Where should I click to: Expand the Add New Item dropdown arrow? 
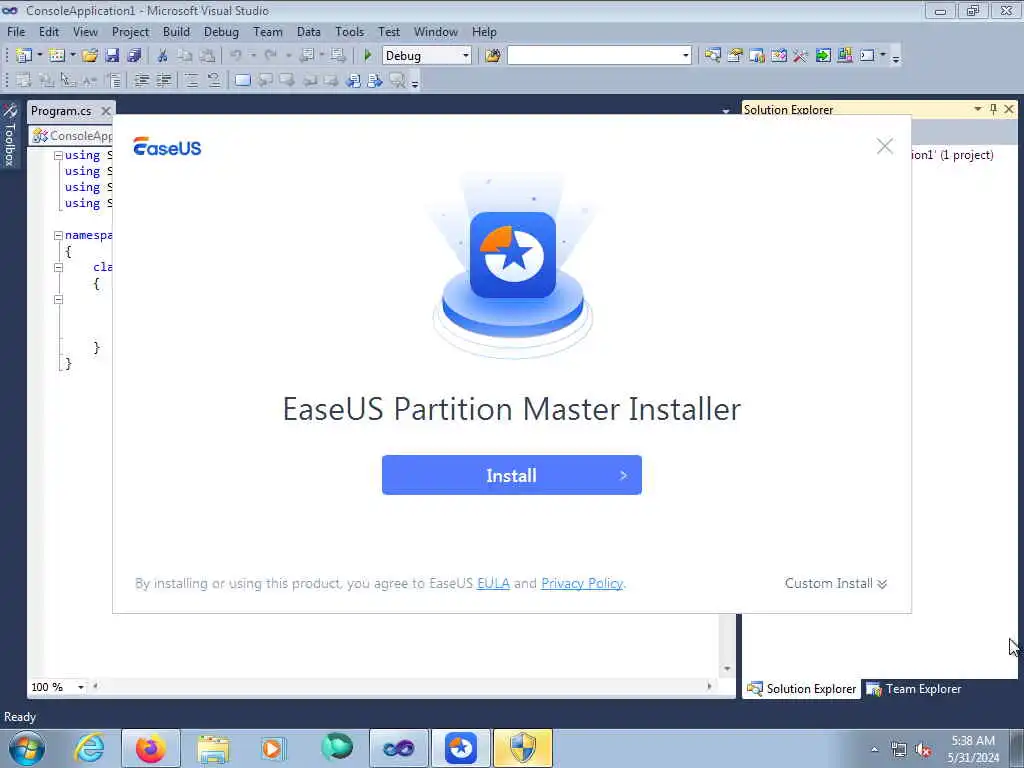(x=72, y=56)
